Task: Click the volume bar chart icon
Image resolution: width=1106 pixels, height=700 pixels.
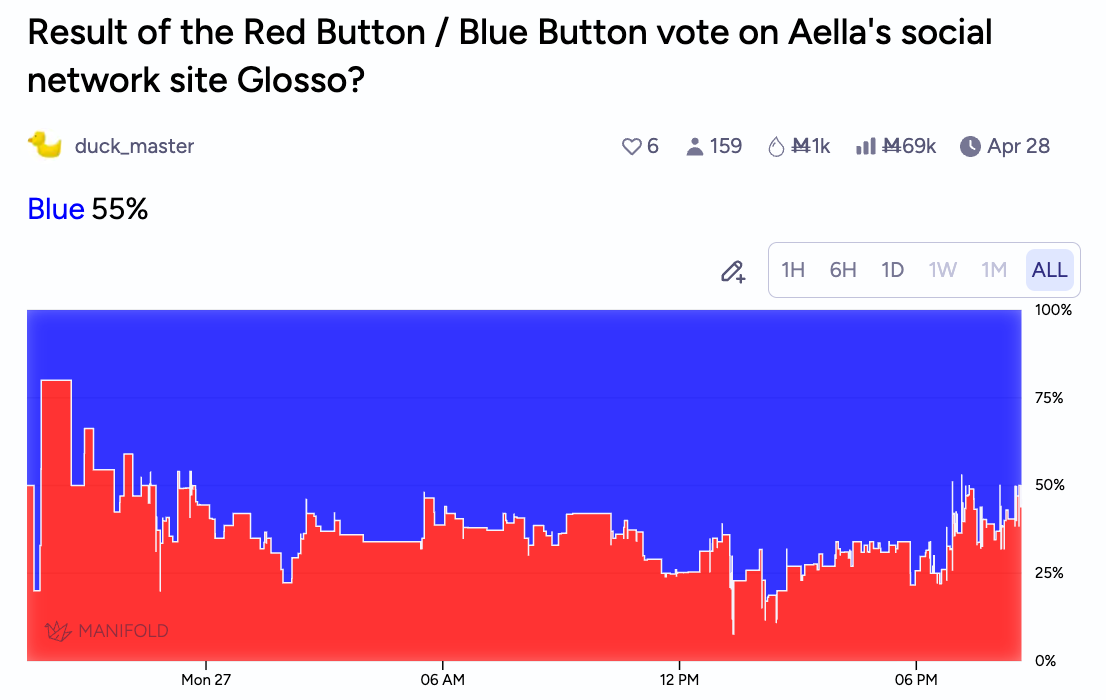Action: click(x=866, y=147)
